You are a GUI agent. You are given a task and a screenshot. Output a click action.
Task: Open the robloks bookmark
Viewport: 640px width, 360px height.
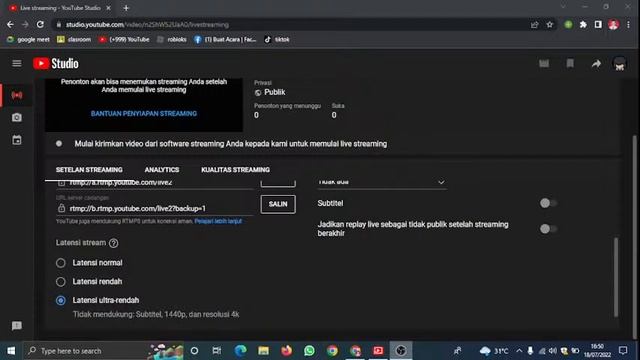(172, 40)
